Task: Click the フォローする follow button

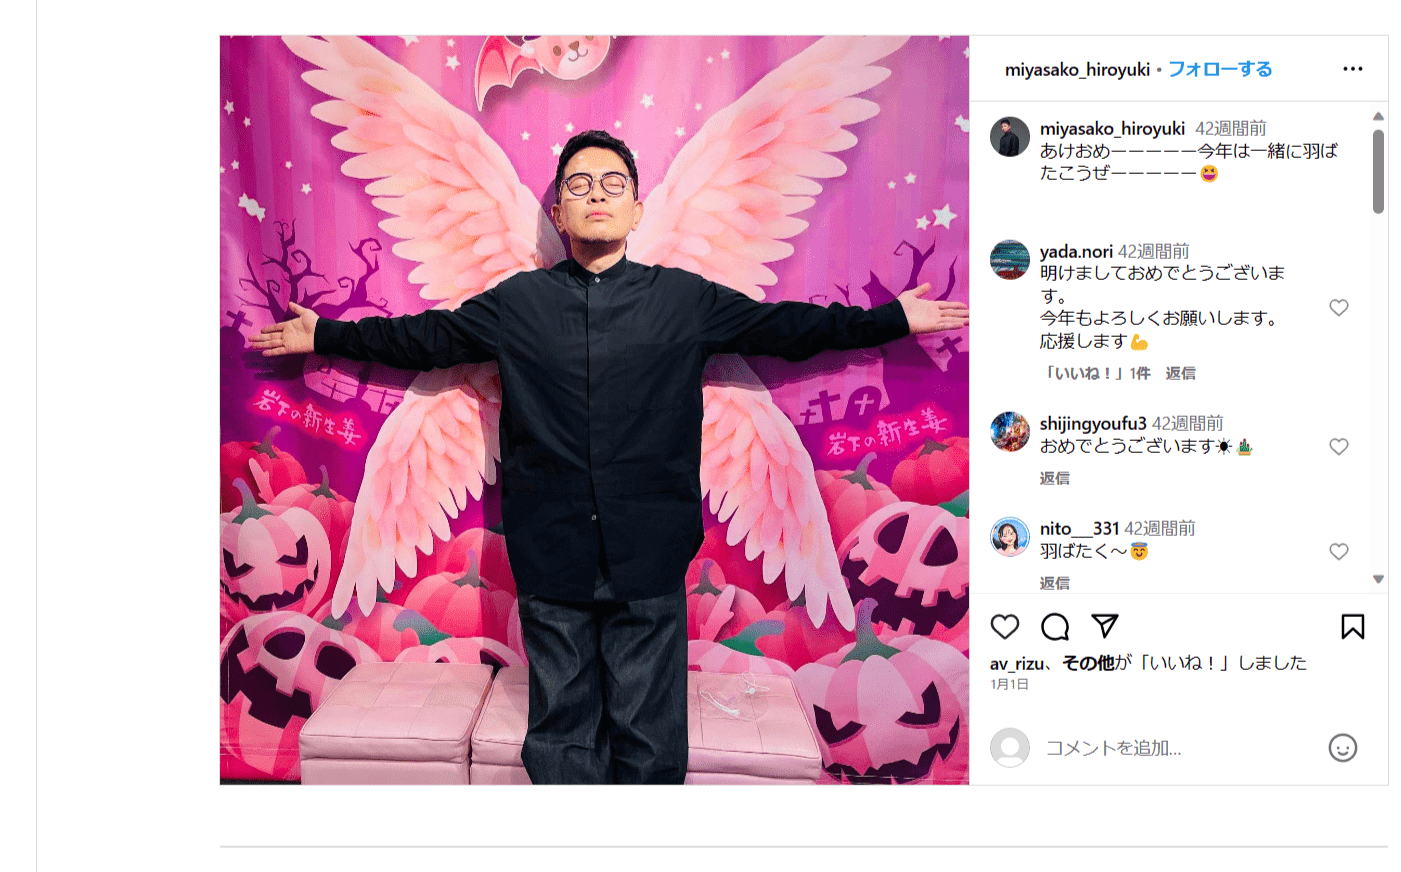Action: pos(1220,69)
